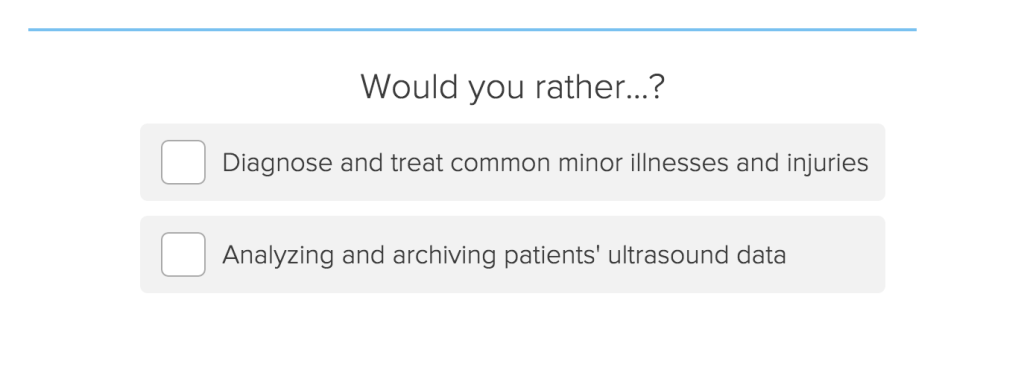The image size is (1024, 378).
Task: Select the "Diagnose and treat common minor illnesses" label
Action: pyautogui.click(x=545, y=163)
